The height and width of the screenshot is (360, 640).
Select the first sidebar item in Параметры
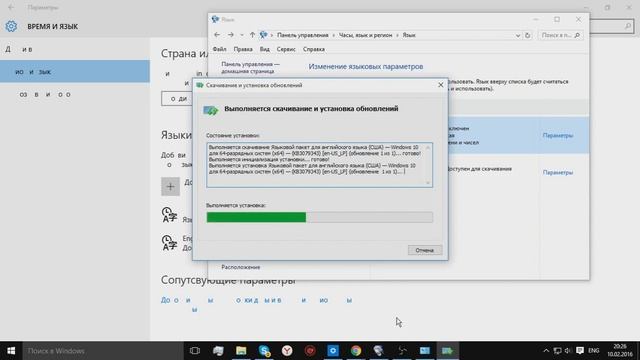point(75,49)
